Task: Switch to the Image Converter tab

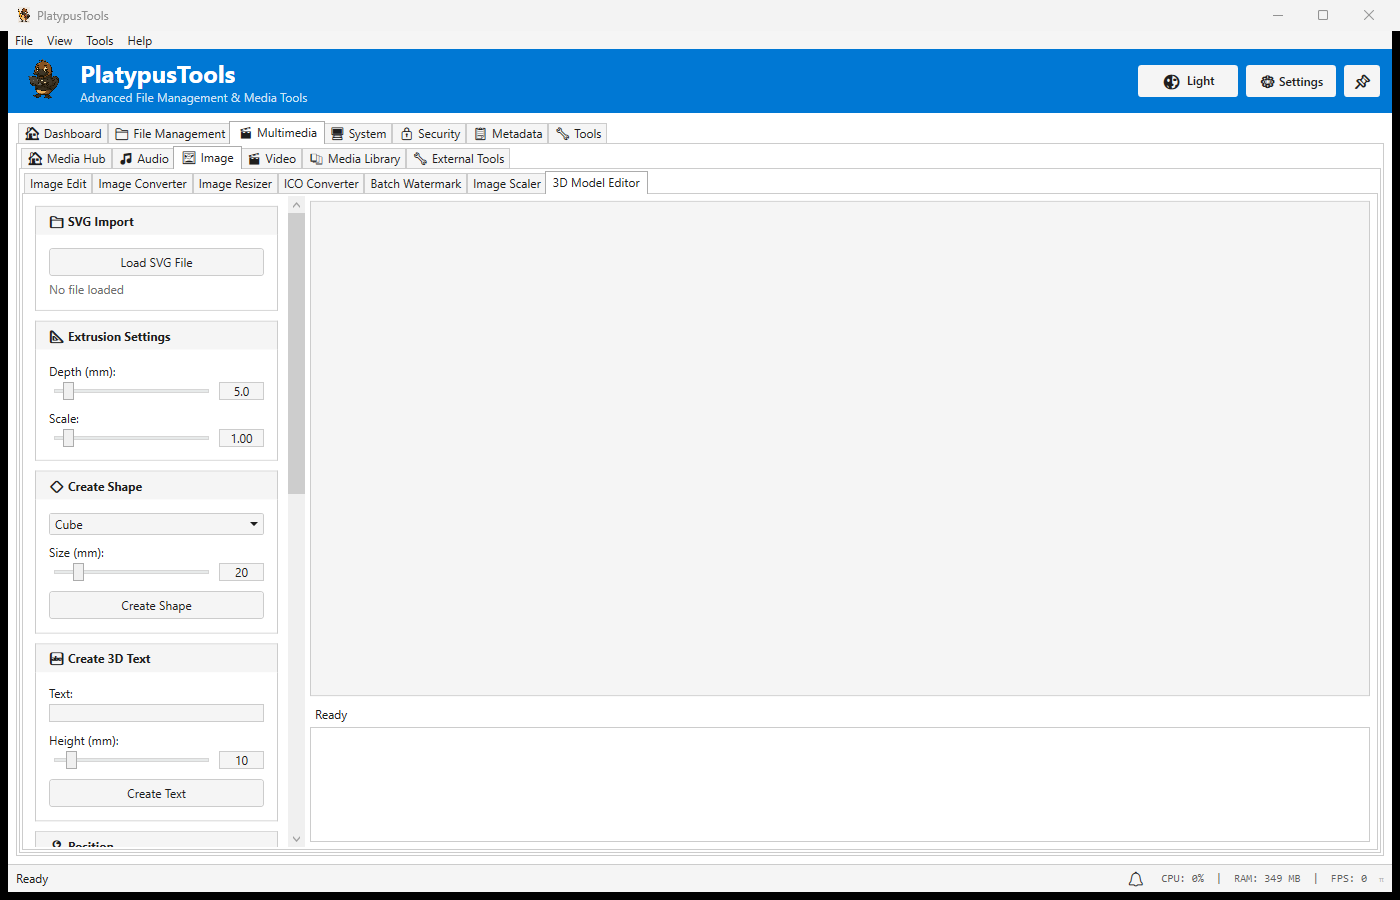Action: [142, 184]
